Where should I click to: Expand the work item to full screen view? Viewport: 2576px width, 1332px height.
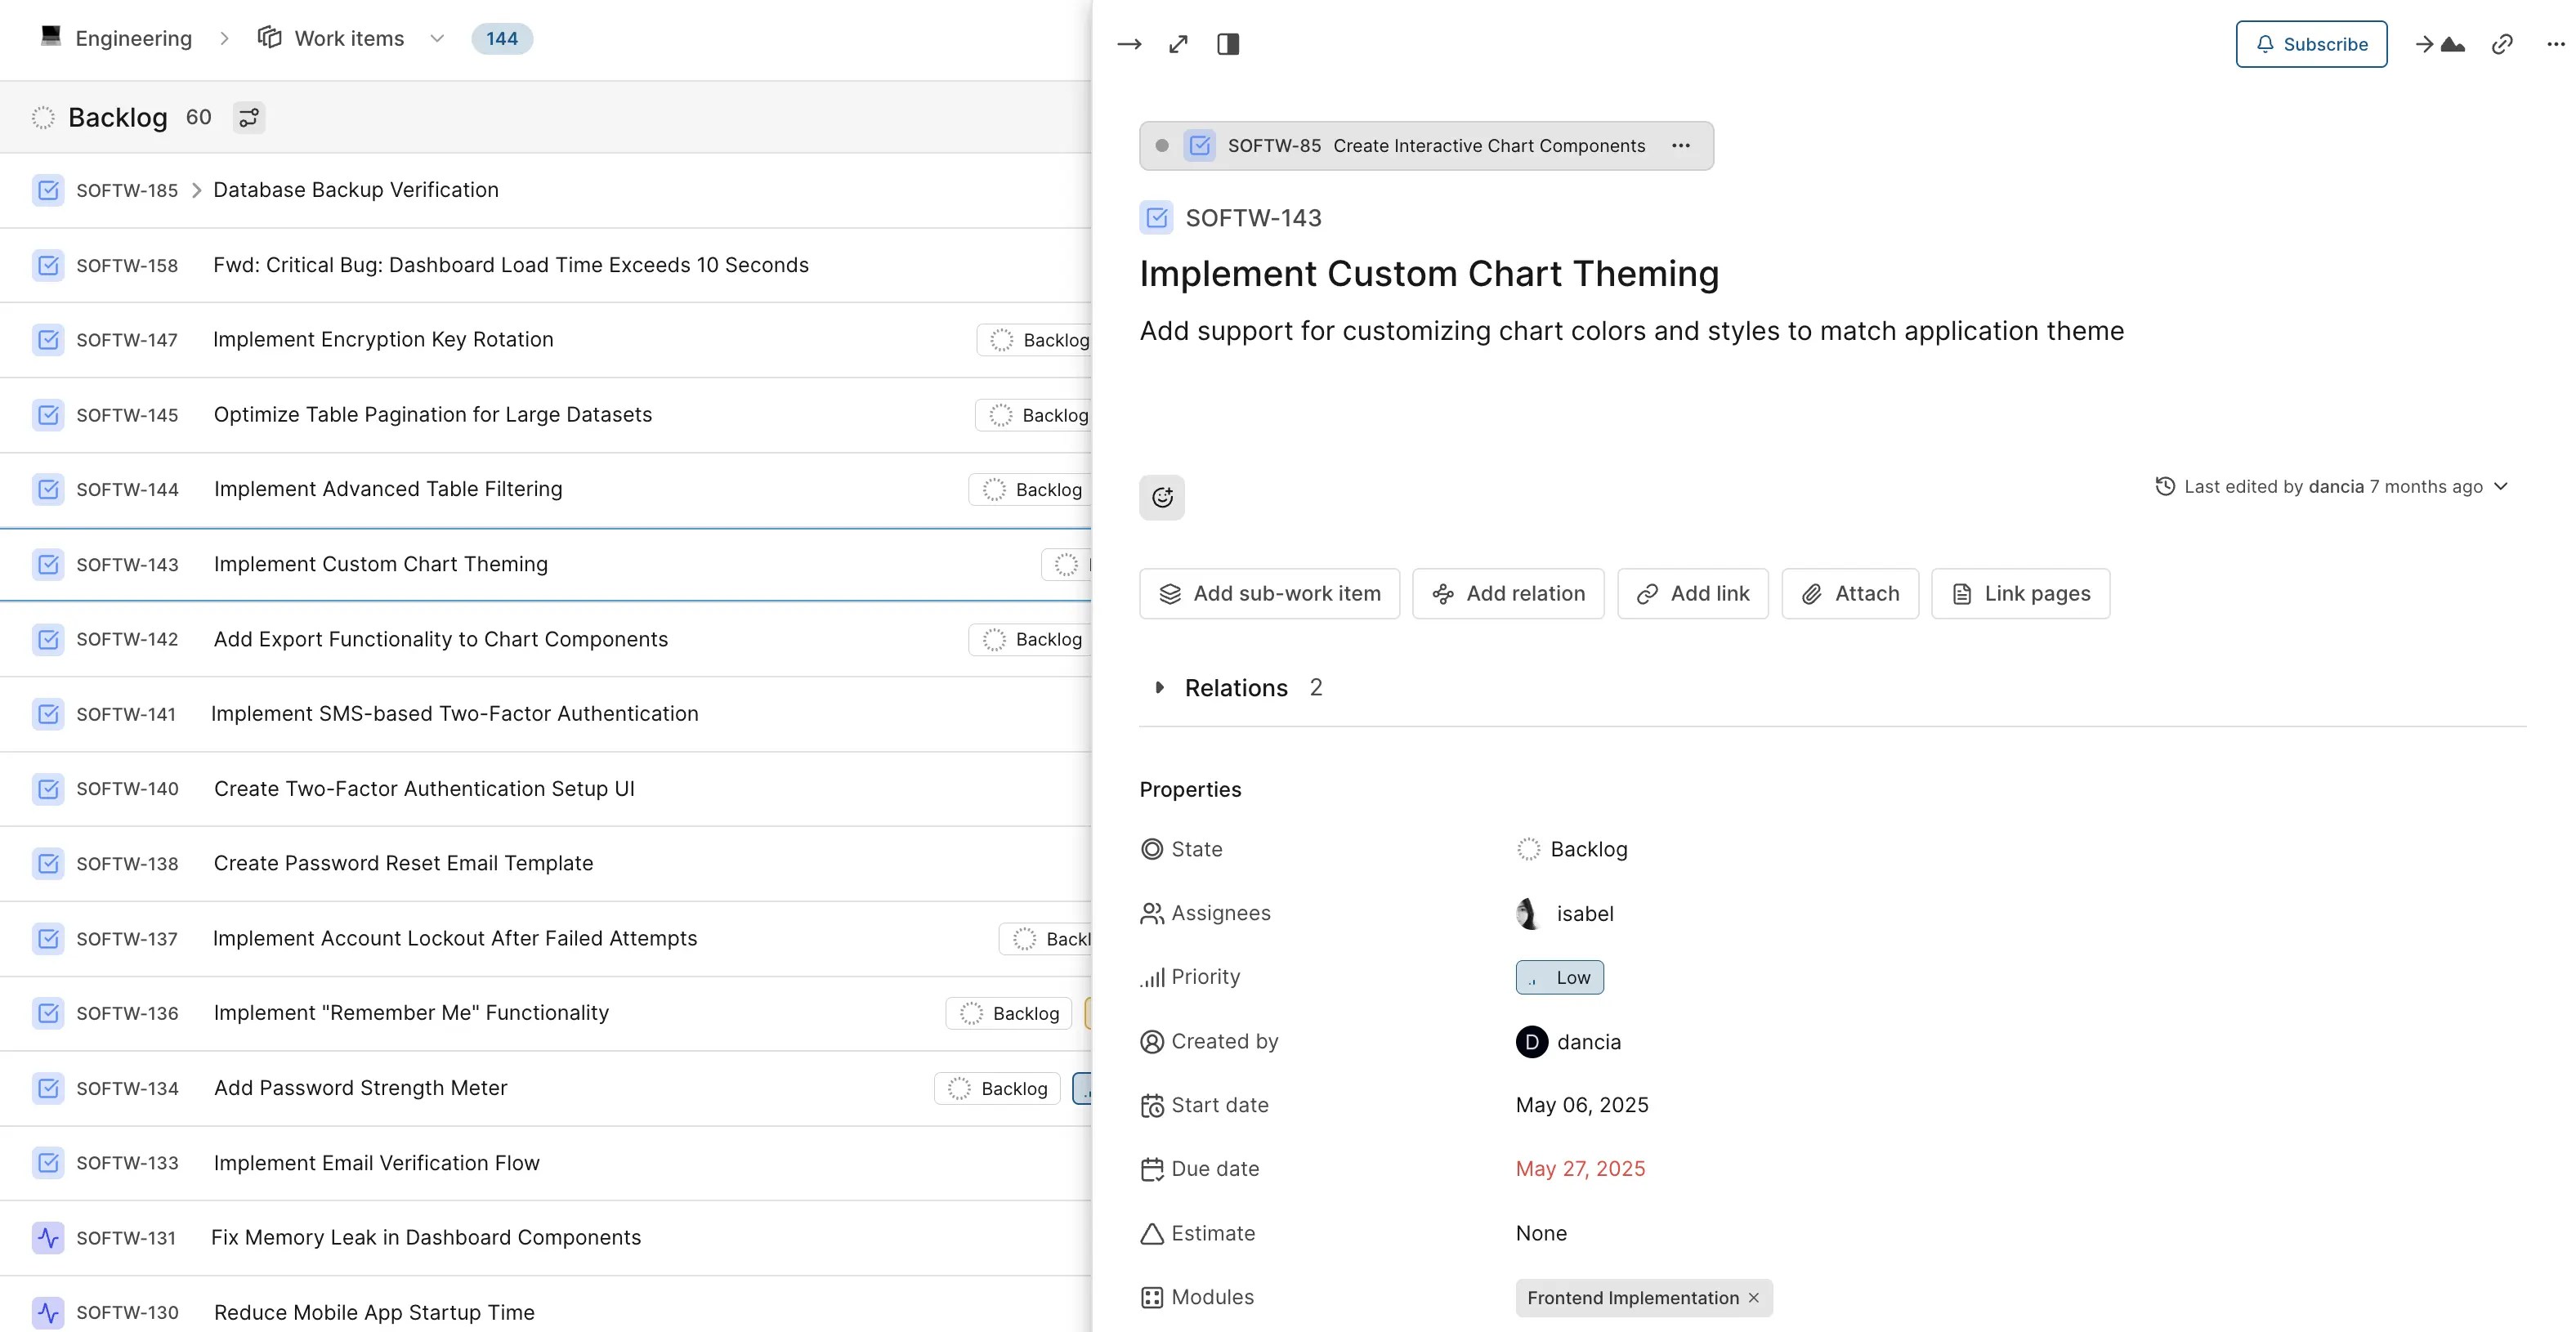coord(1178,44)
